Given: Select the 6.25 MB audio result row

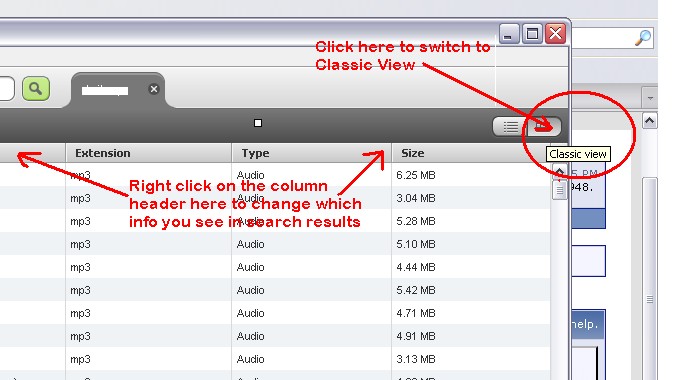Looking at the screenshot, I should tap(275, 175).
